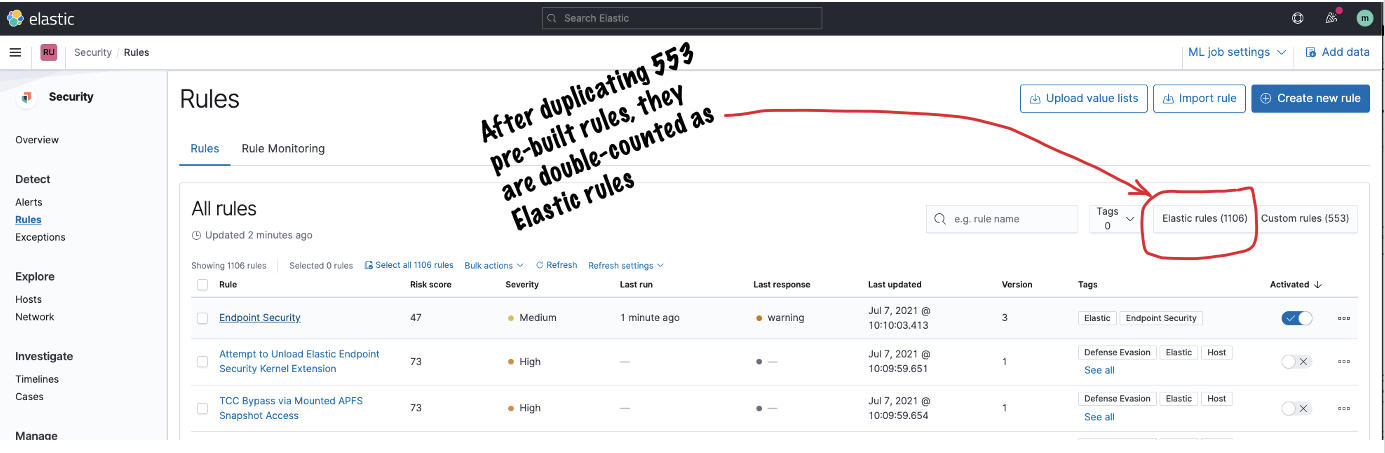
Task: Go to Alerts in sidebar
Action: pos(29,202)
